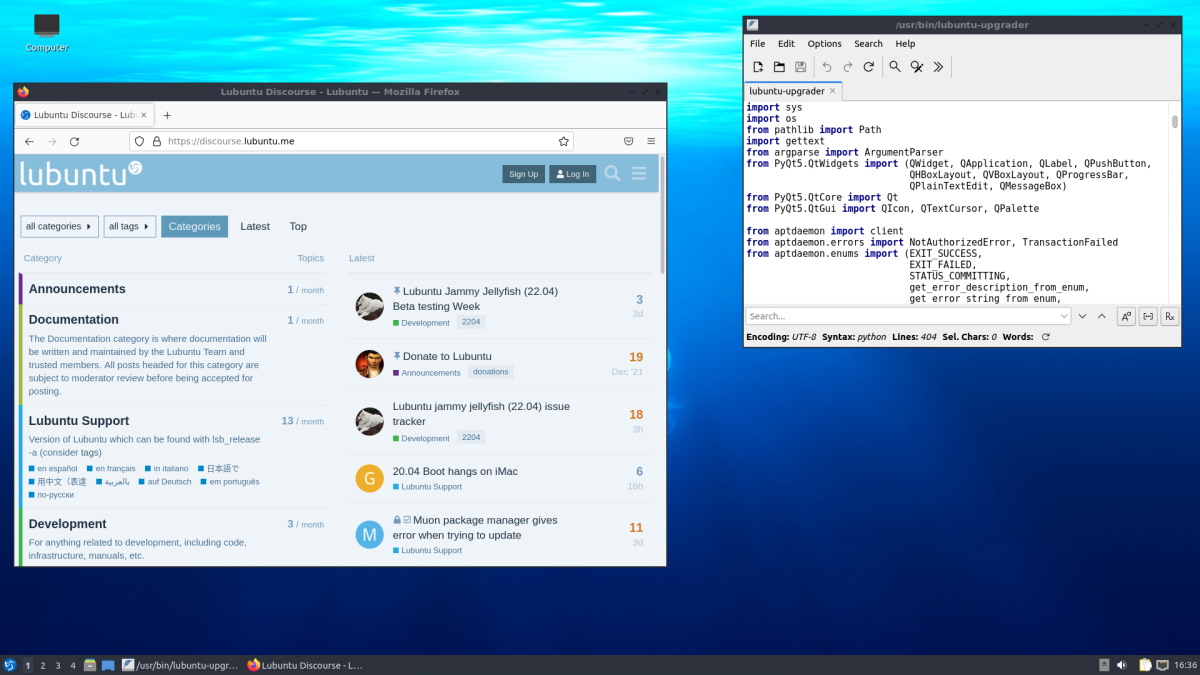
Task: Open the all tags dropdown
Action: tap(129, 226)
